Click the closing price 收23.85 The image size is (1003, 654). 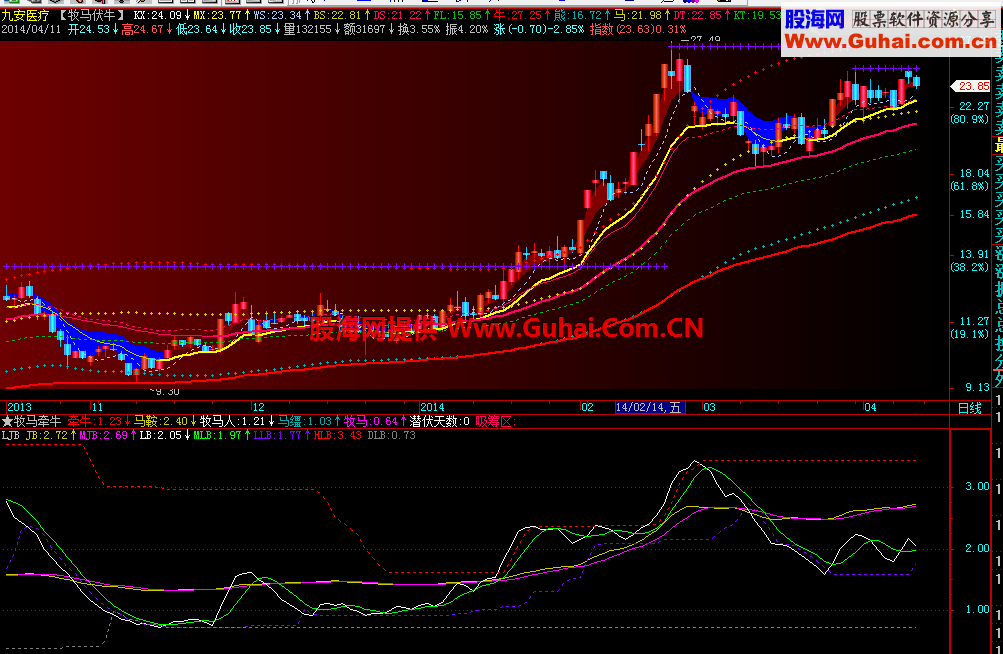coord(251,29)
